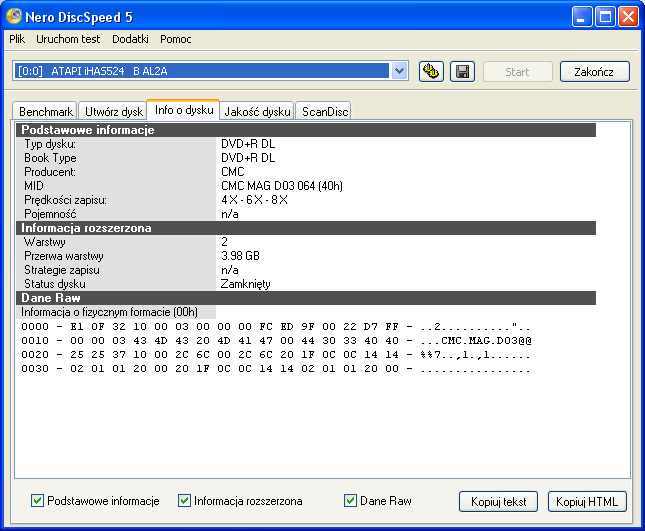Image resolution: width=645 pixels, height=531 pixels.
Task: Uncheck Podstawowe informacje checkbox
Action: [37, 501]
